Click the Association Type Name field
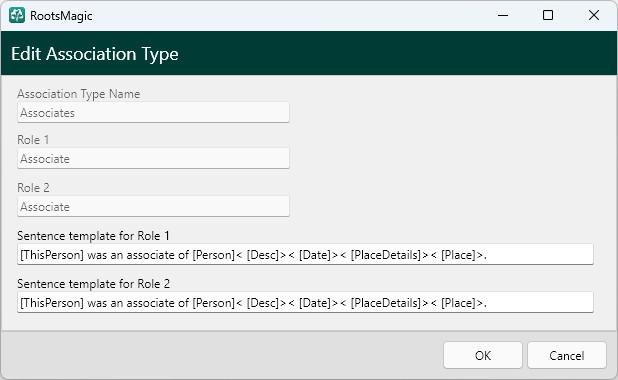Image resolution: width=618 pixels, height=380 pixels. [x=153, y=113]
